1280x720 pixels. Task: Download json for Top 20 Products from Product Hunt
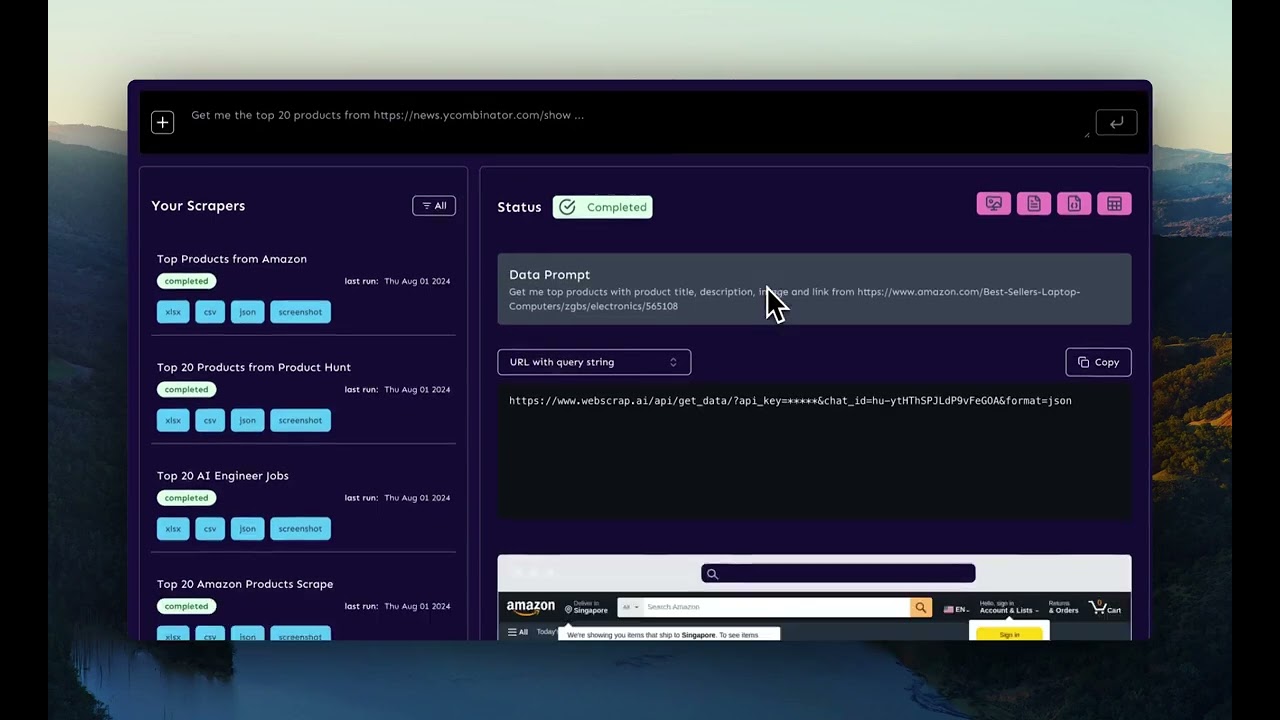[247, 420]
